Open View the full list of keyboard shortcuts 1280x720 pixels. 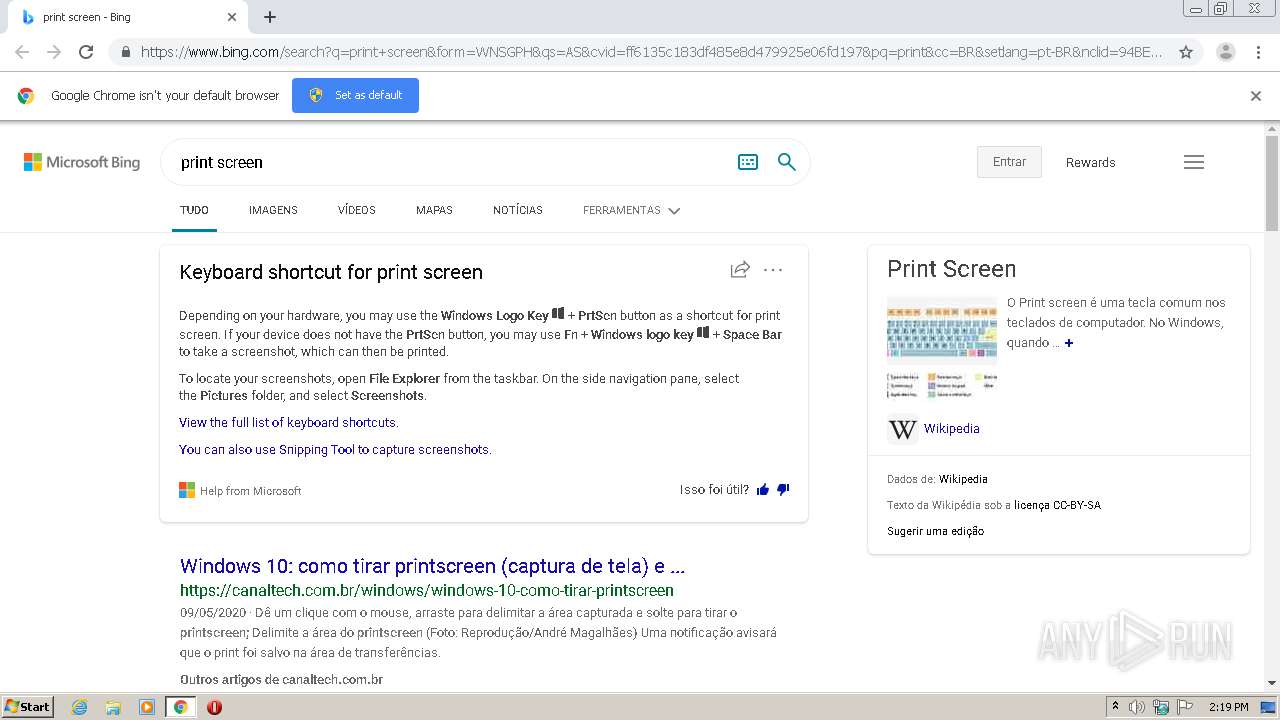coord(289,423)
